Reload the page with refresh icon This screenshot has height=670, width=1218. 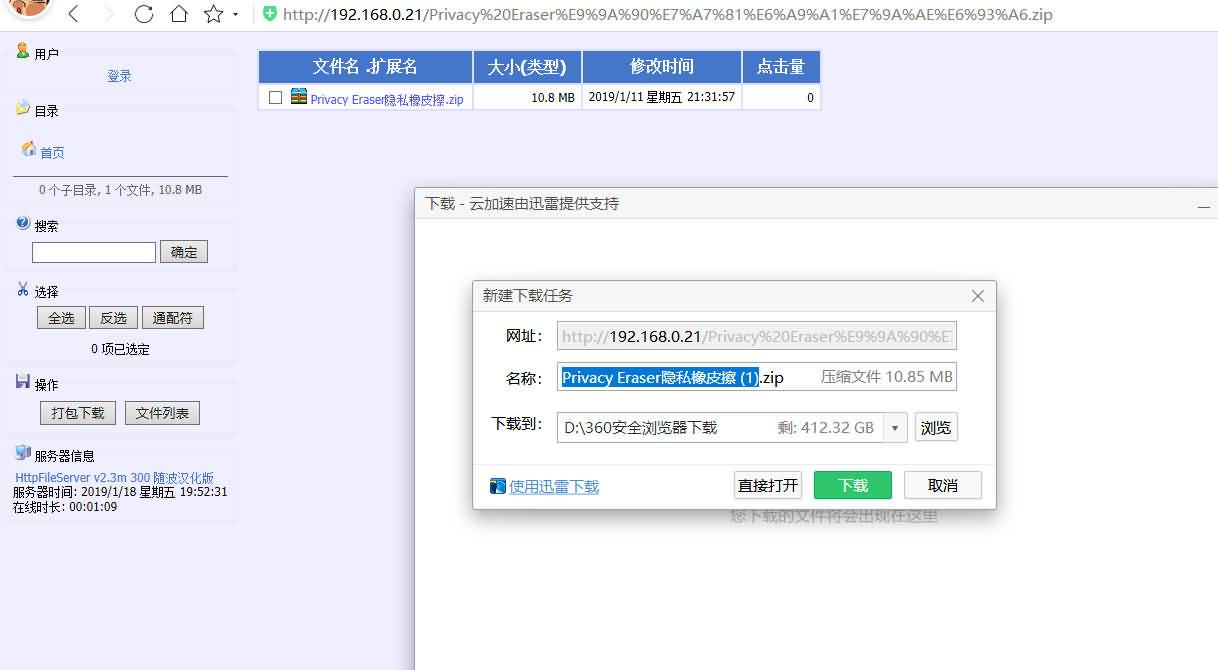144,14
